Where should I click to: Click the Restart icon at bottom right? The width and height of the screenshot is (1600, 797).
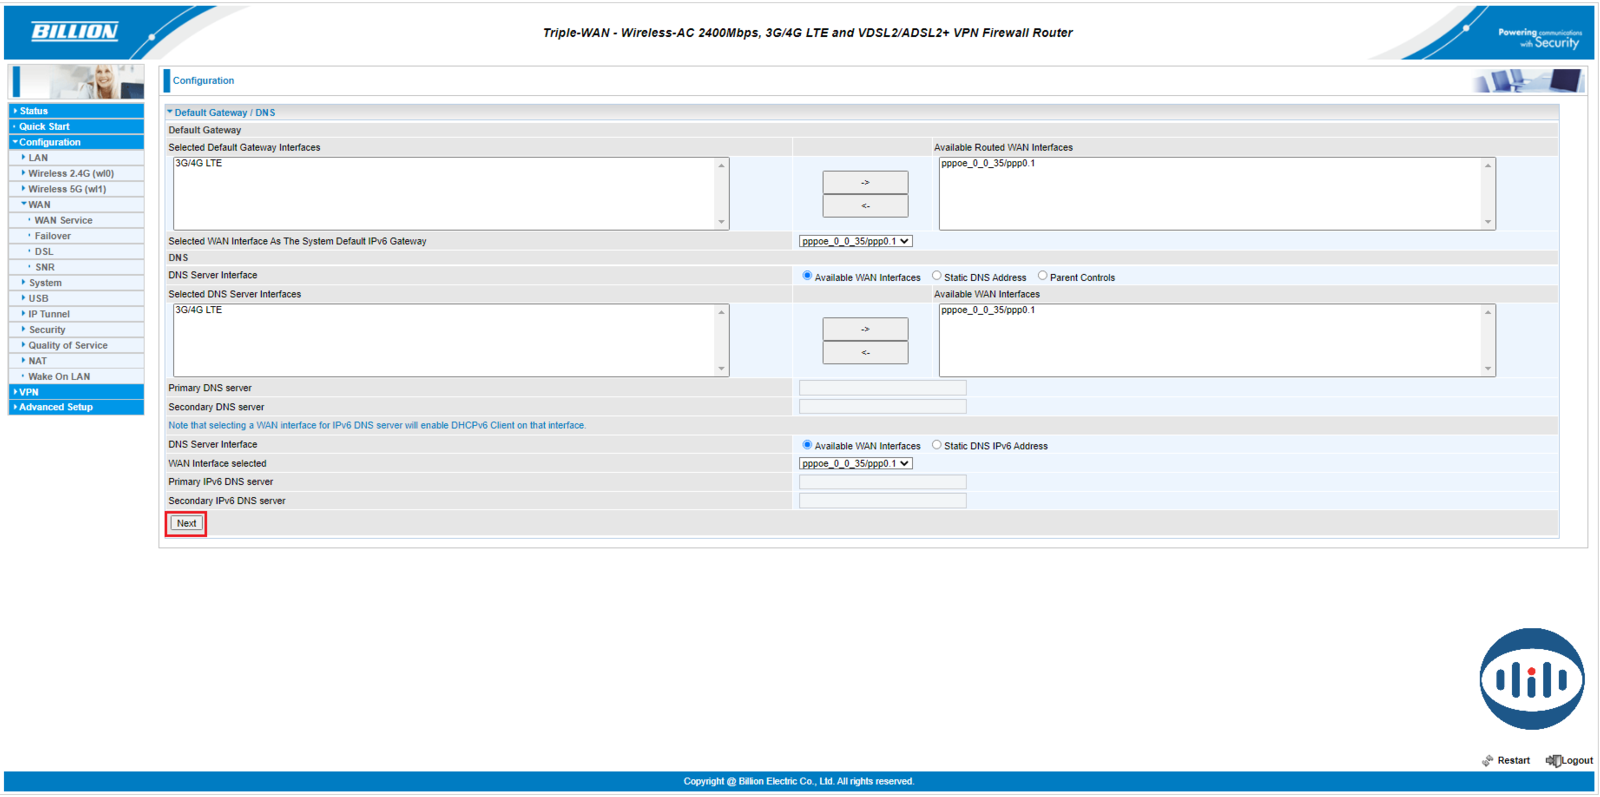click(x=1488, y=761)
